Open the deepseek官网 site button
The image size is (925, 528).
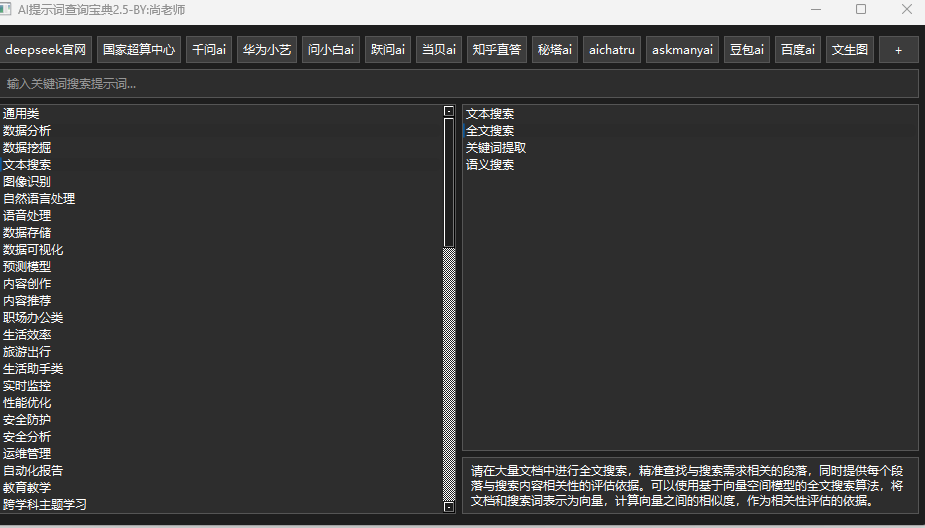coord(45,50)
